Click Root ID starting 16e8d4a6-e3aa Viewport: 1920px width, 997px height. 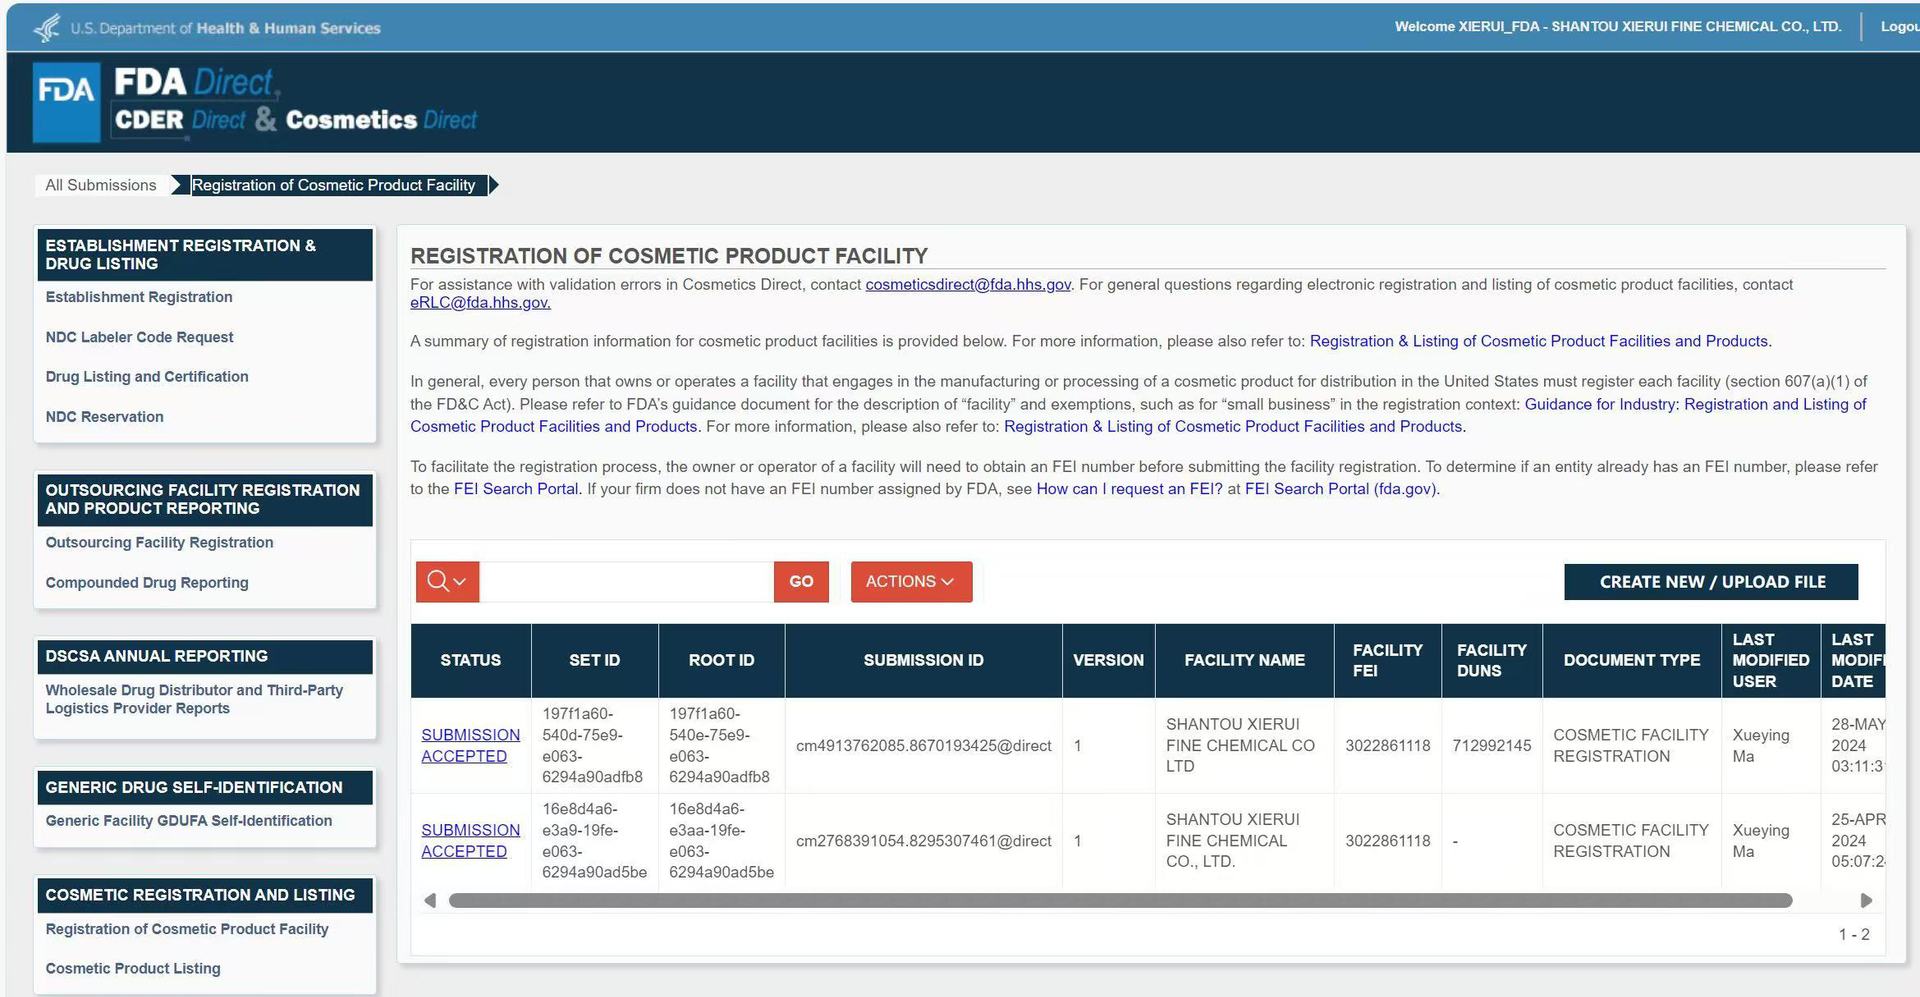tap(721, 840)
